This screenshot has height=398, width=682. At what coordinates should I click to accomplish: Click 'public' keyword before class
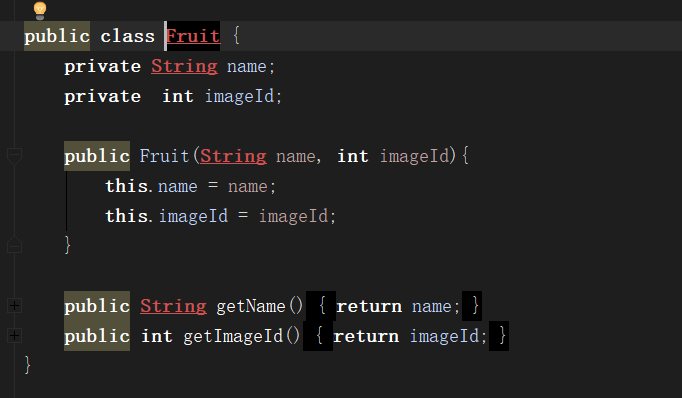pos(57,36)
